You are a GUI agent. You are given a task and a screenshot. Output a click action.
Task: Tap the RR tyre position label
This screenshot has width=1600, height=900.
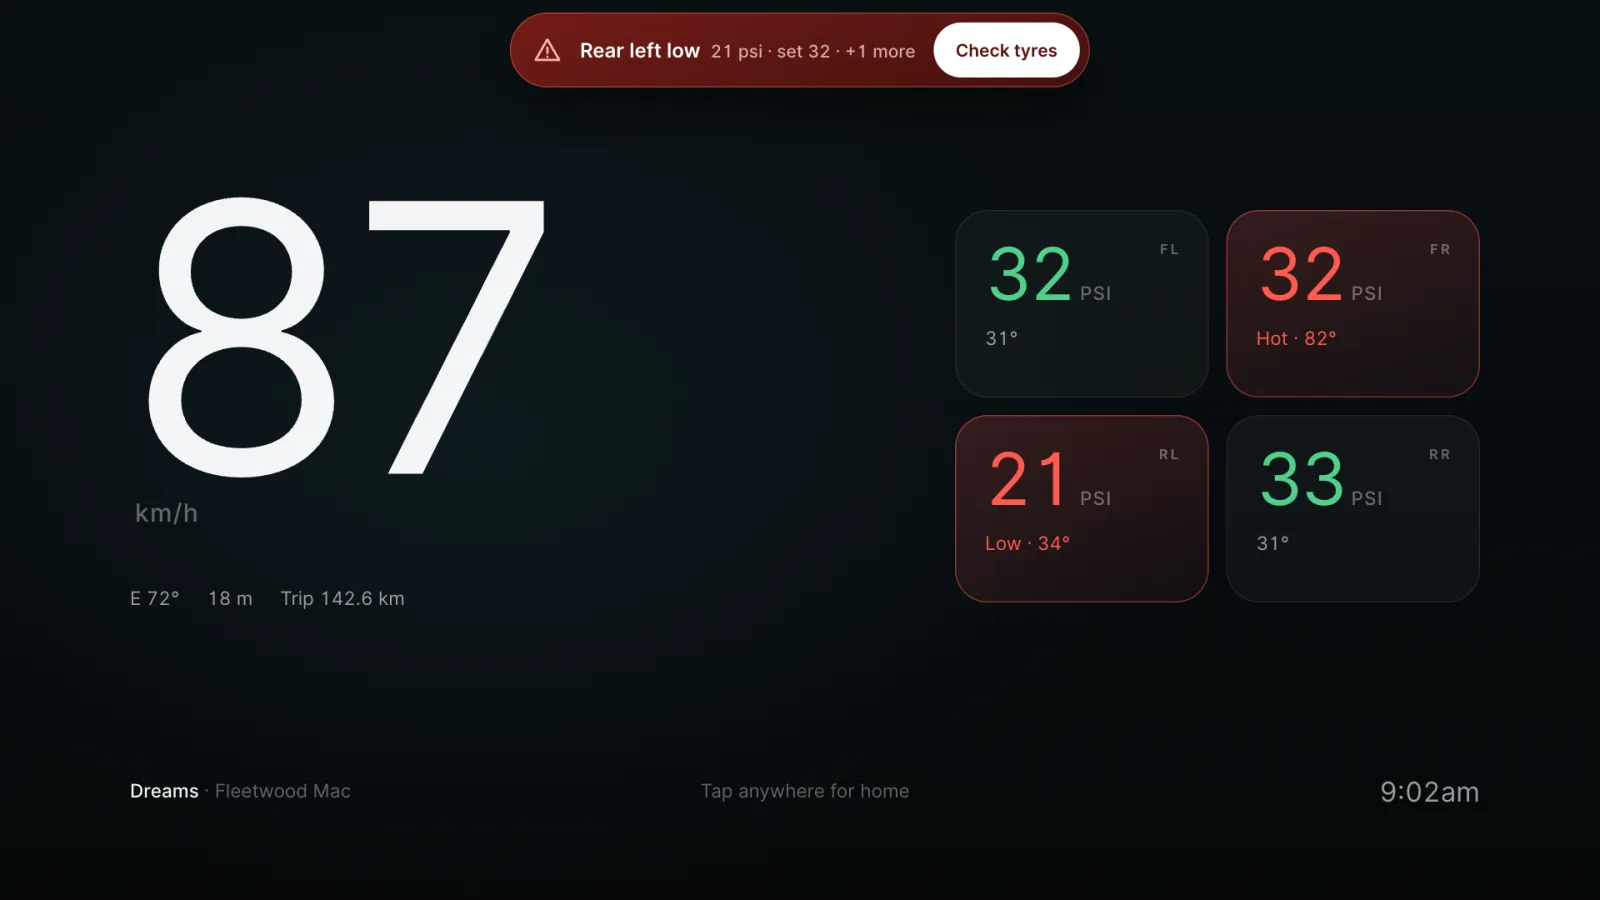pyautogui.click(x=1439, y=454)
